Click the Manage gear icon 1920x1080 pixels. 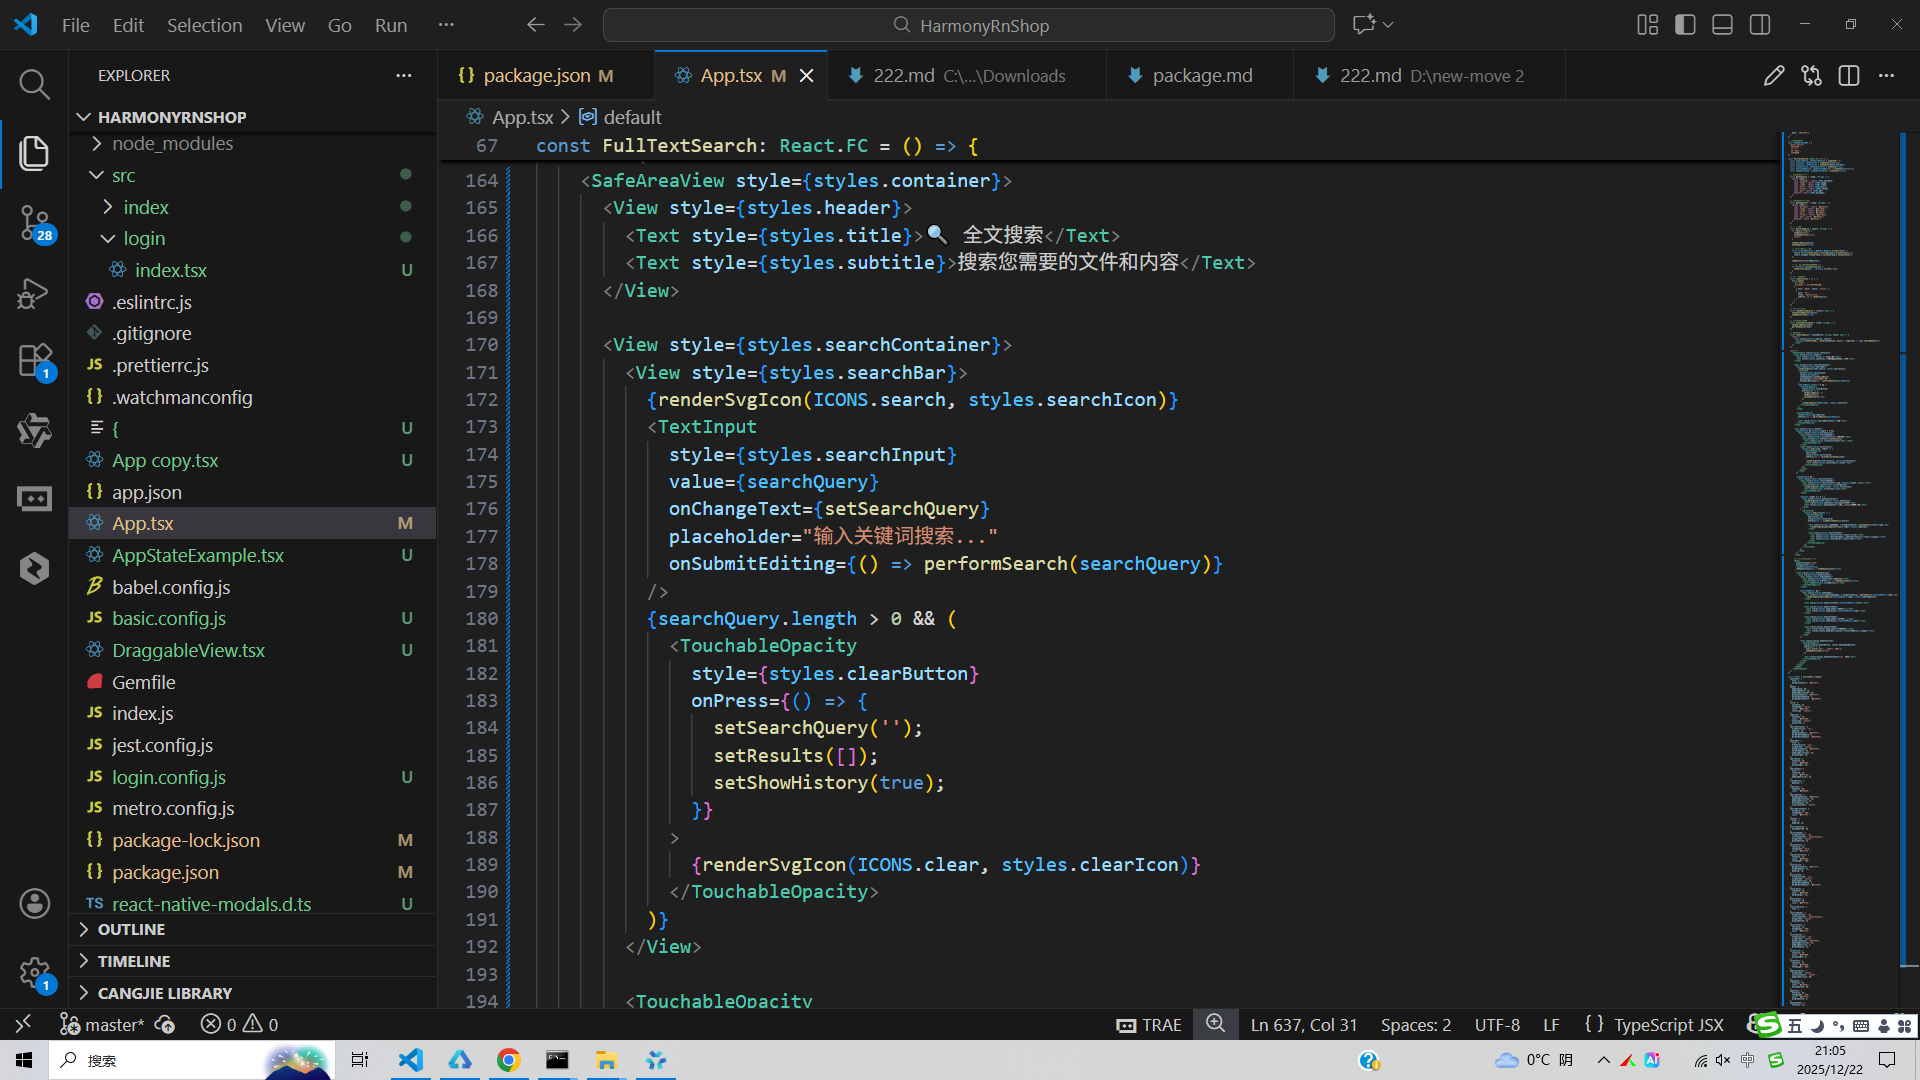tap(34, 972)
